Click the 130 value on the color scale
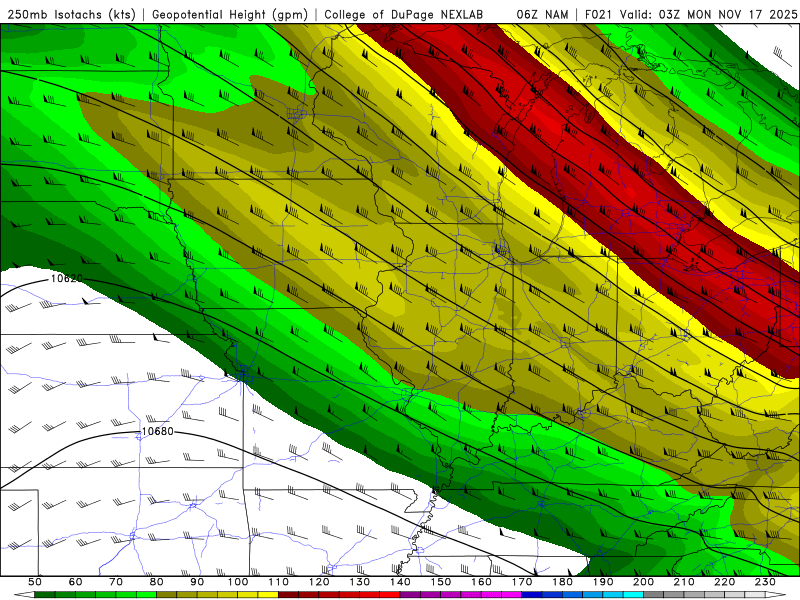Viewport: 800px width, 600px height. pyautogui.click(x=360, y=582)
